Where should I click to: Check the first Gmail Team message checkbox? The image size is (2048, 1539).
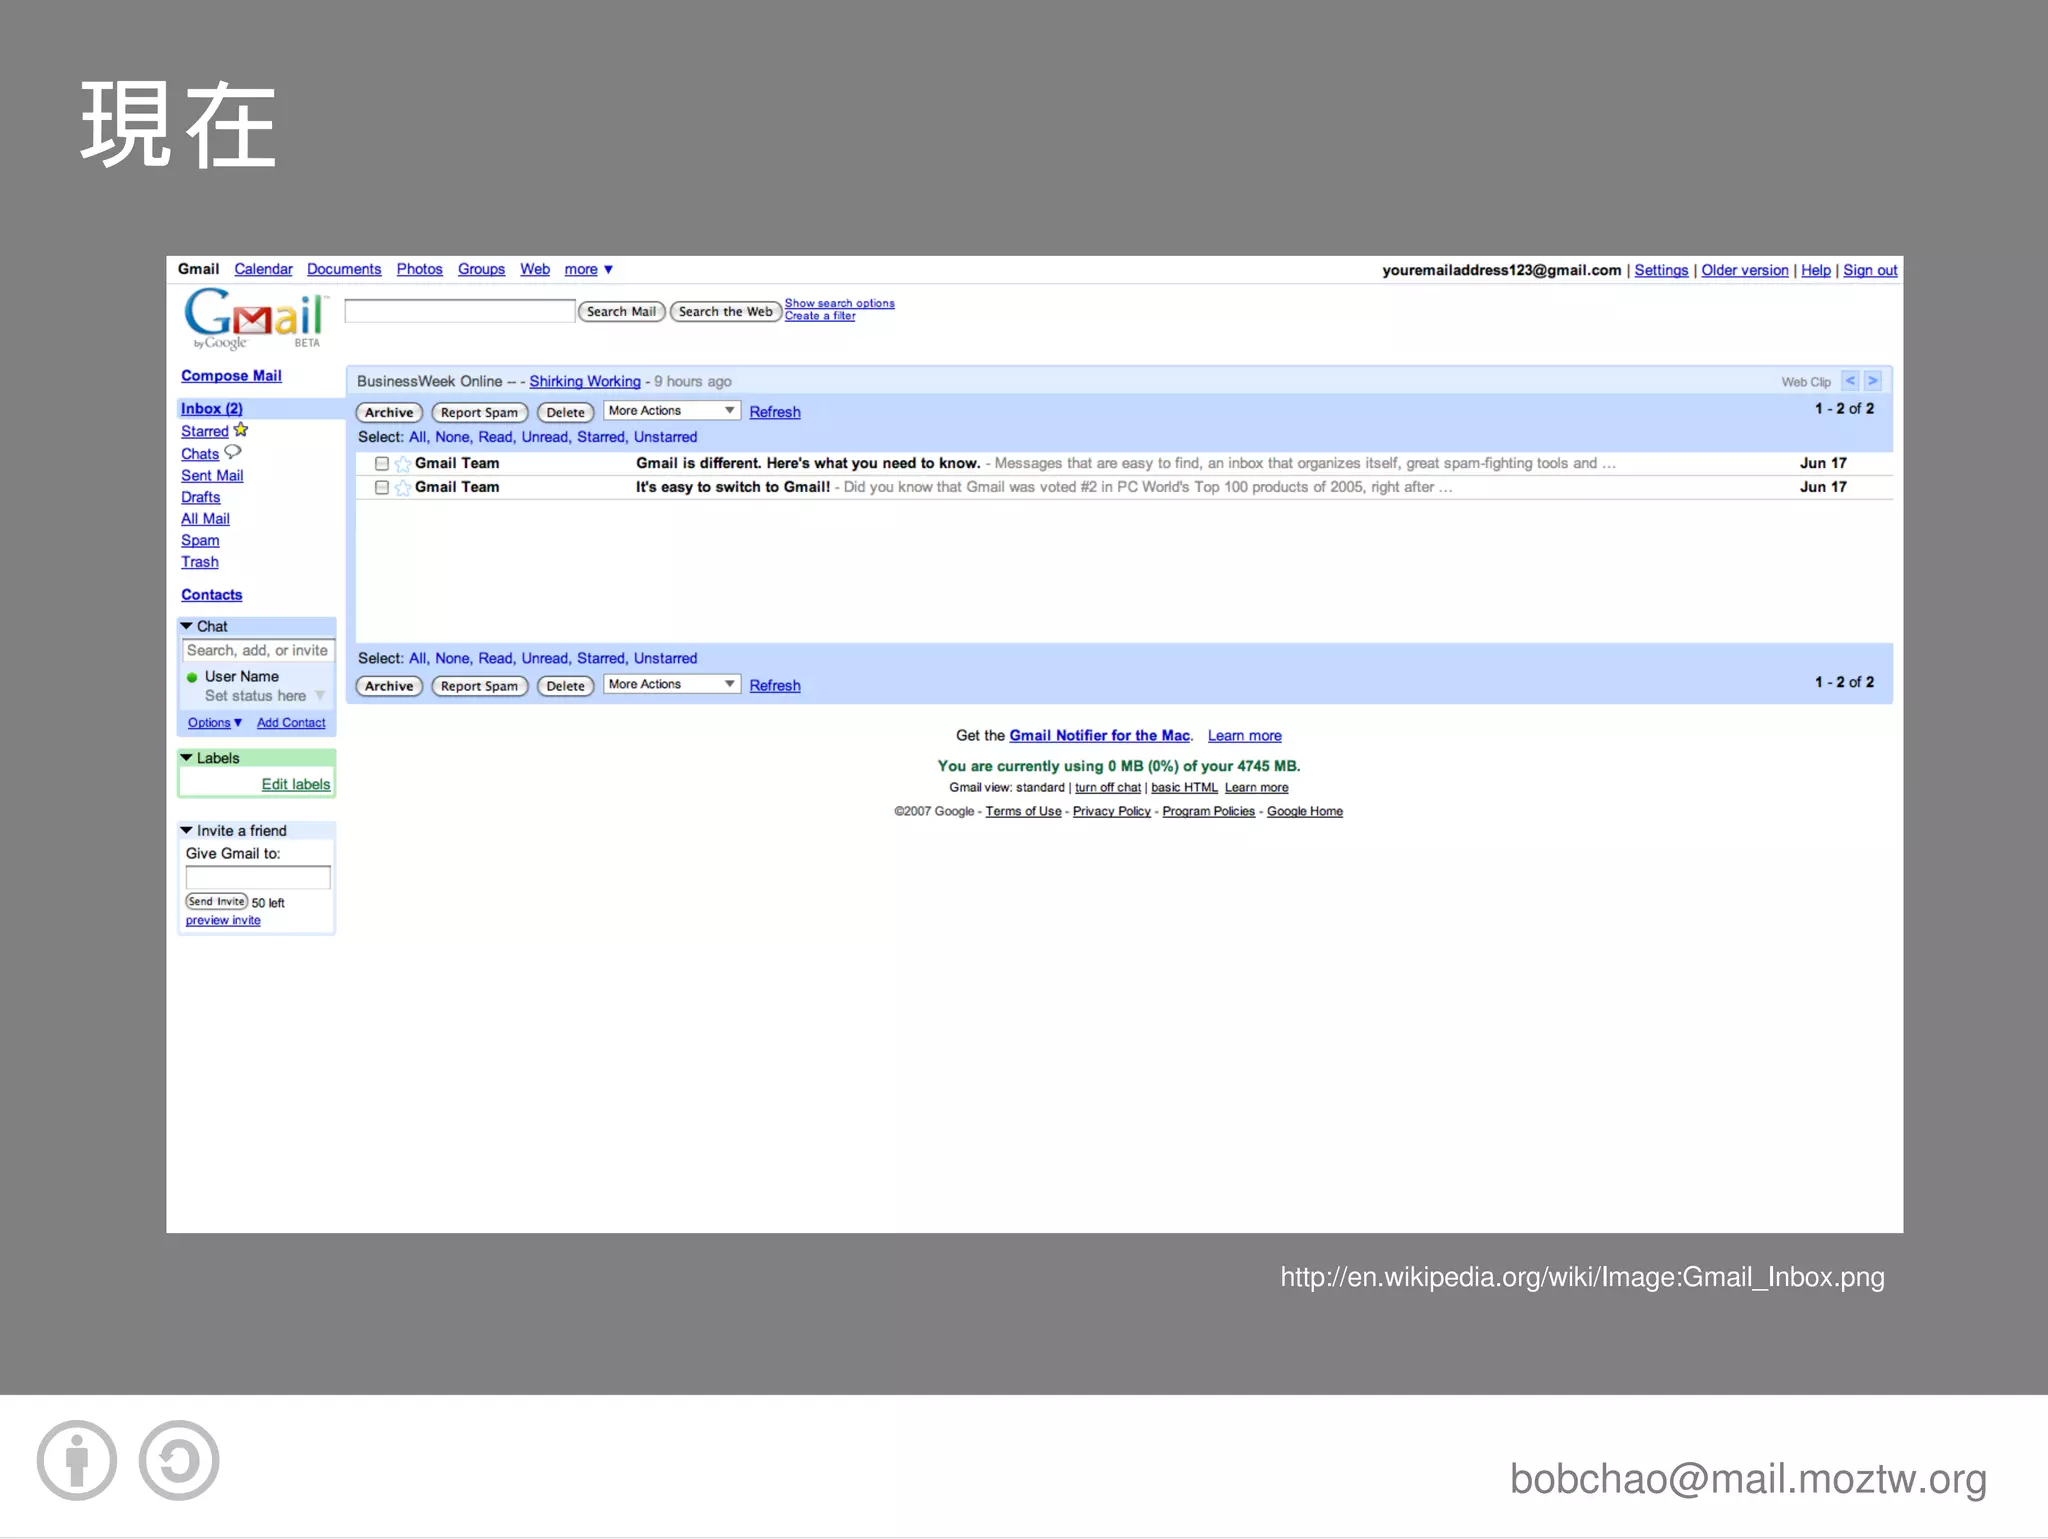(x=382, y=464)
